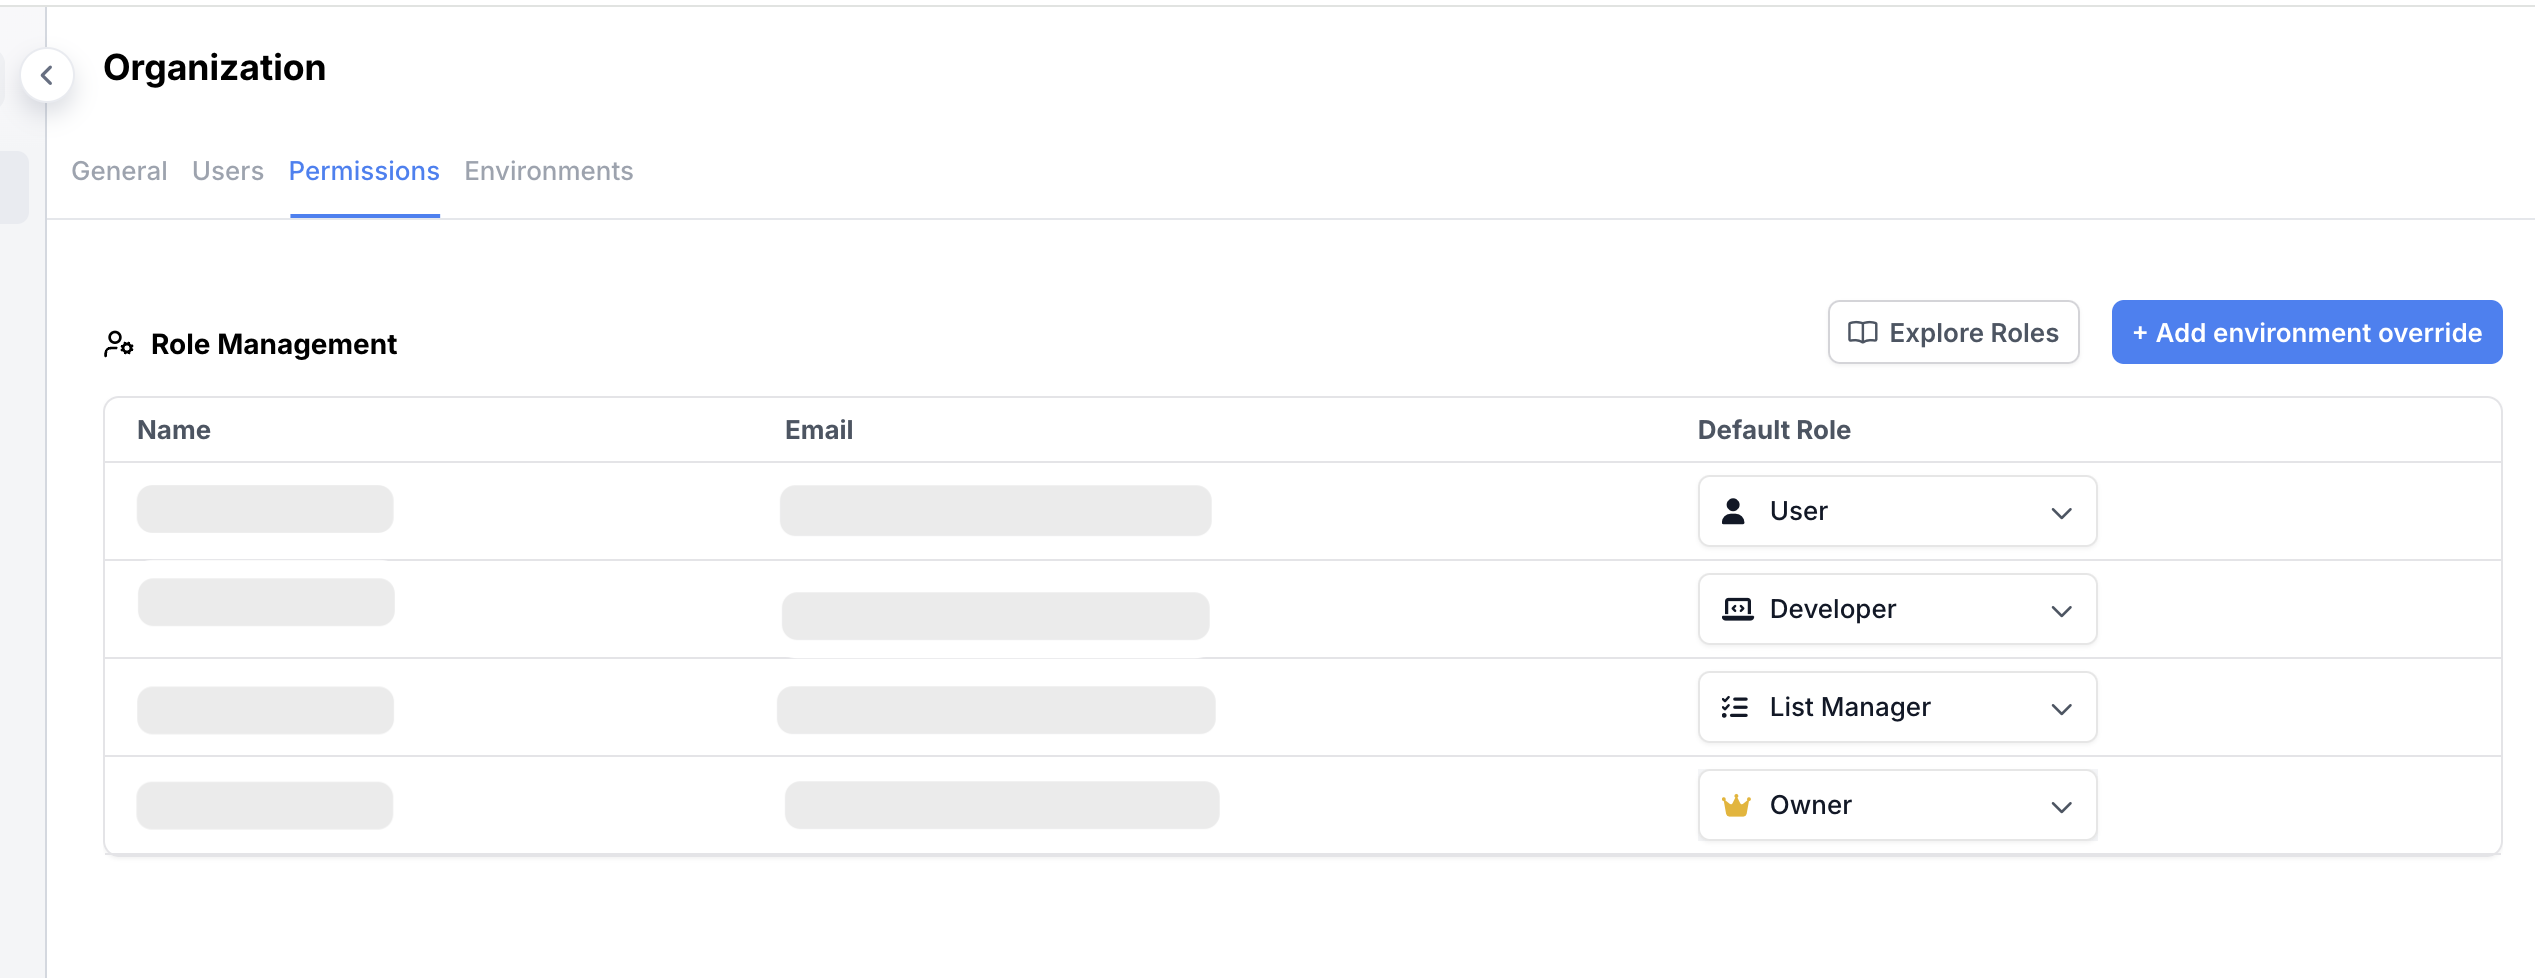The width and height of the screenshot is (2535, 978).
Task: Open the User role dropdown
Action: [2060, 513]
